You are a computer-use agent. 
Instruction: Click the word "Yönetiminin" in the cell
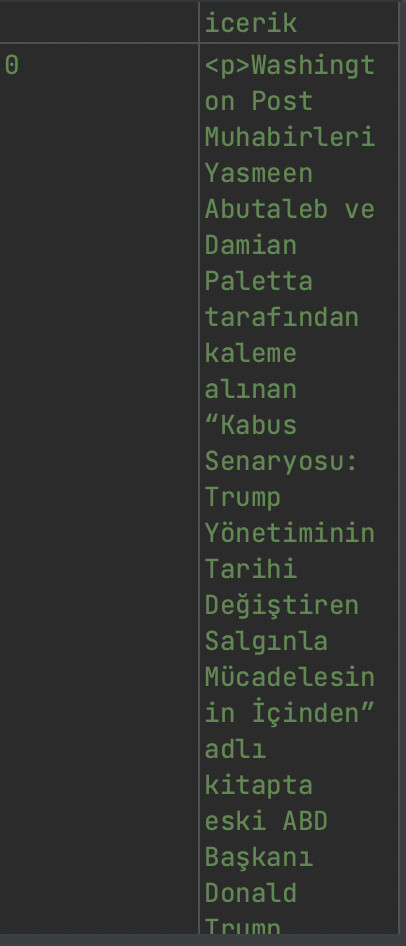pos(290,533)
